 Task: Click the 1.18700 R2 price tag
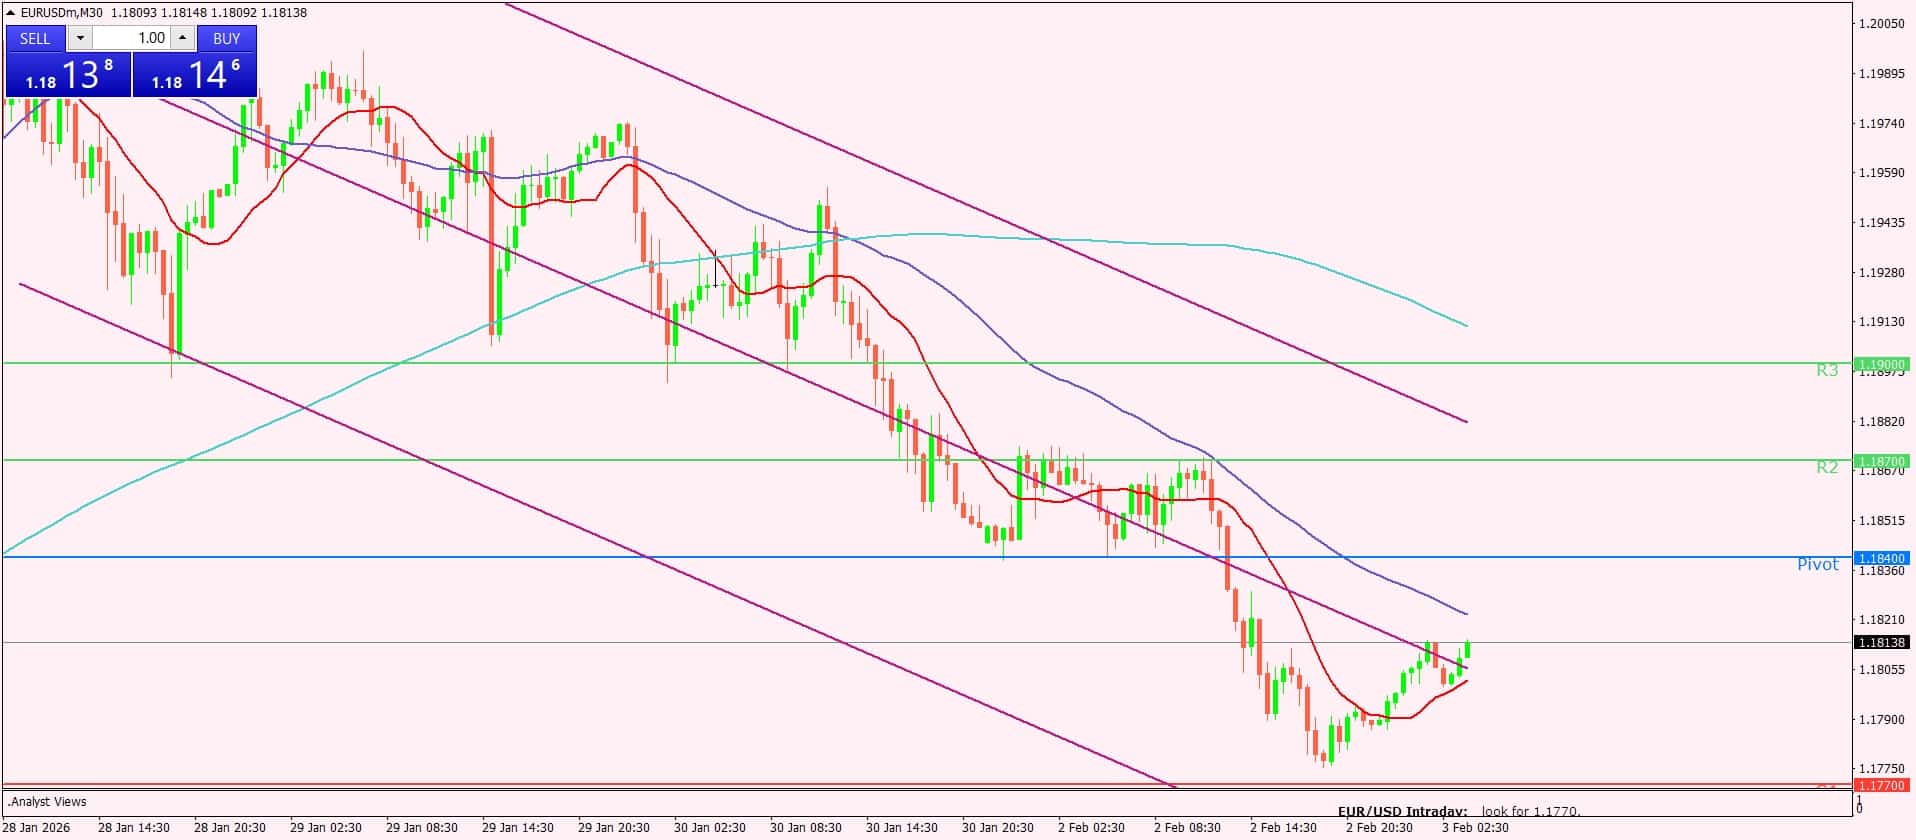coord(1881,461)
